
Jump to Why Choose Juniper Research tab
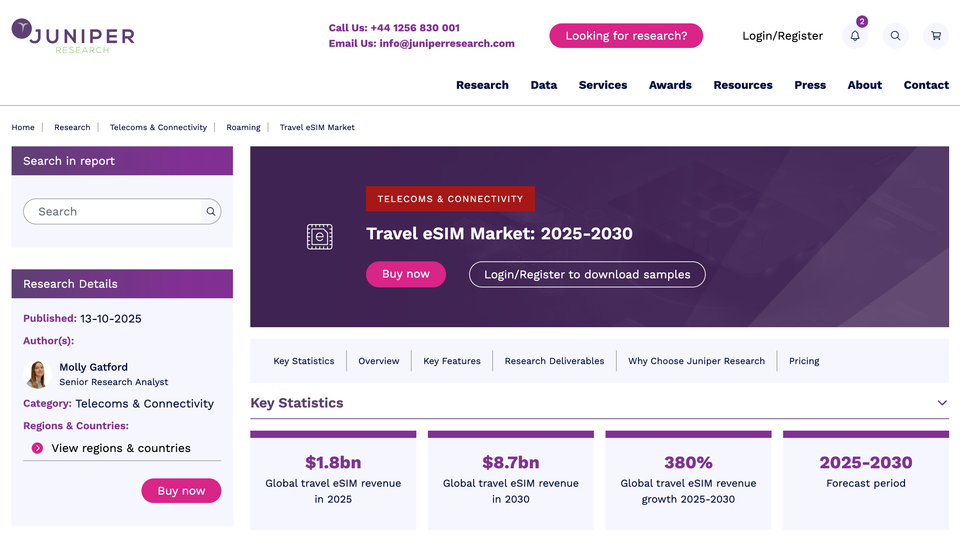696,361
